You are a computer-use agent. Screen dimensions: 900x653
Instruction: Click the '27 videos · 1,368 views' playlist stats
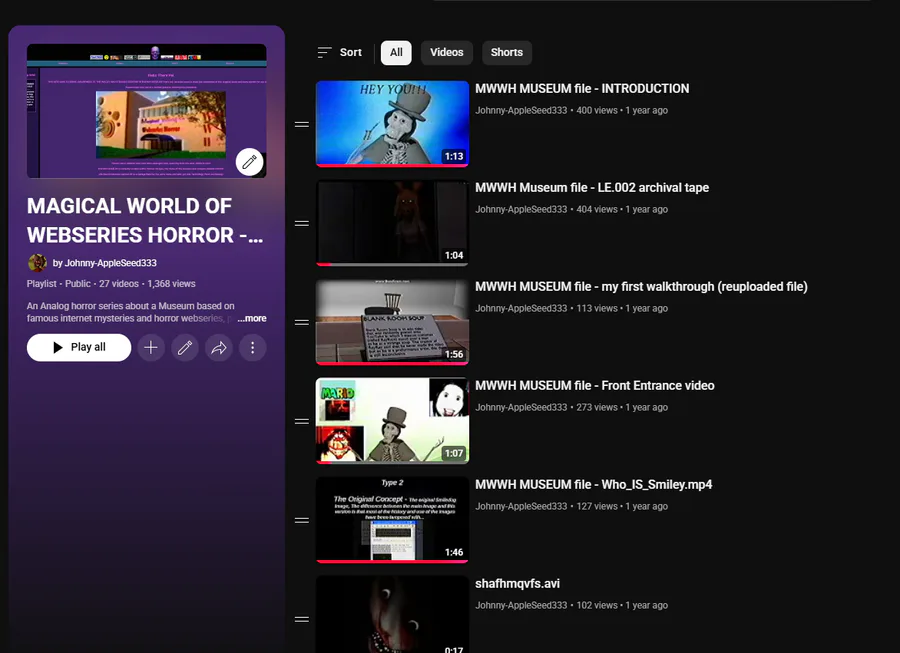(148, 283)
